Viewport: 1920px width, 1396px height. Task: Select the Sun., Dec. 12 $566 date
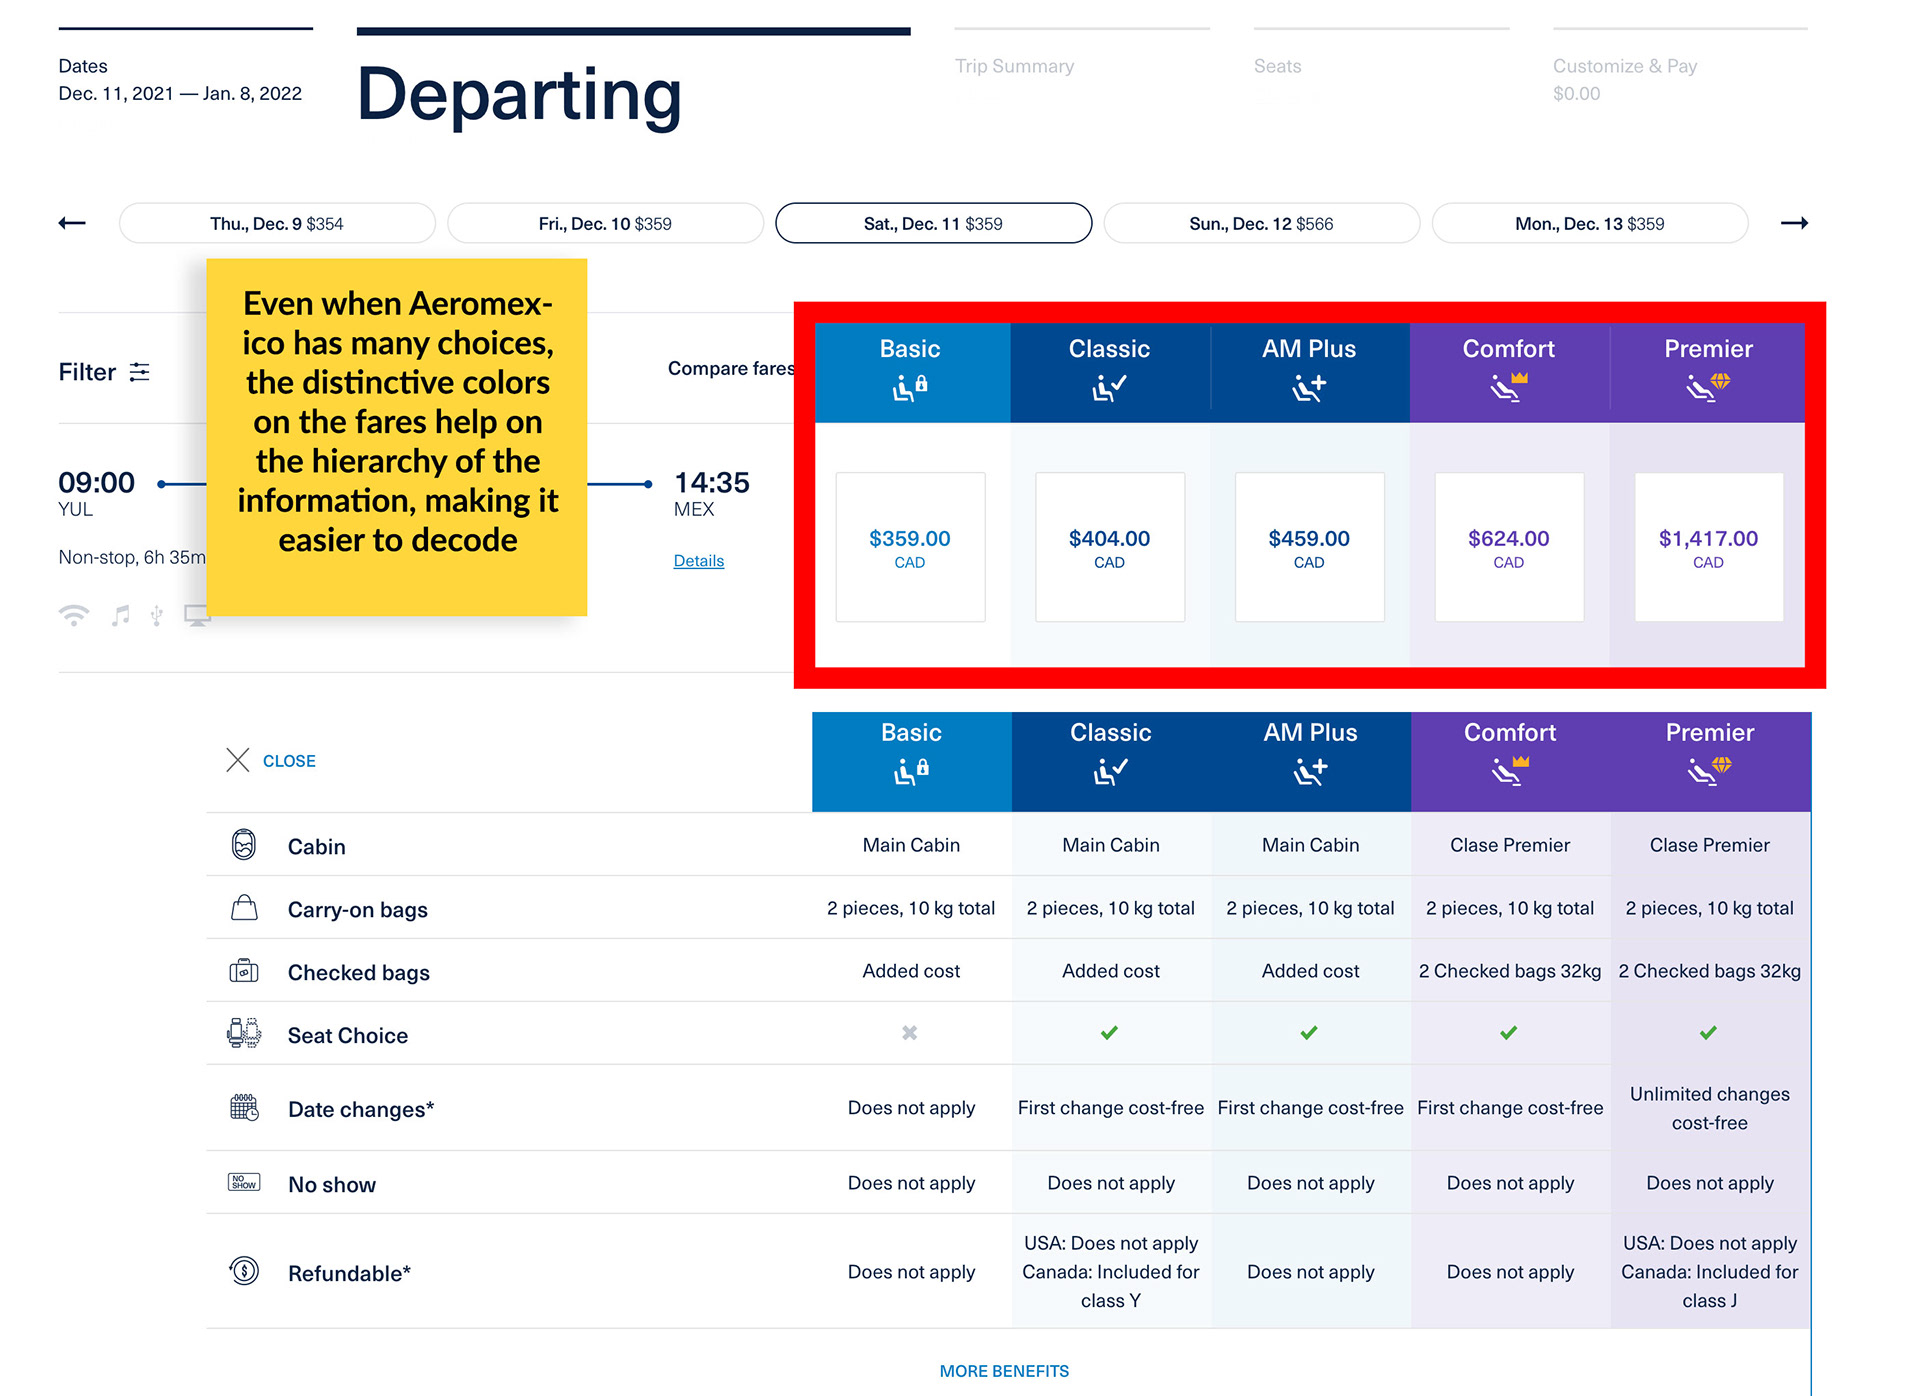tap(1261, 223)
